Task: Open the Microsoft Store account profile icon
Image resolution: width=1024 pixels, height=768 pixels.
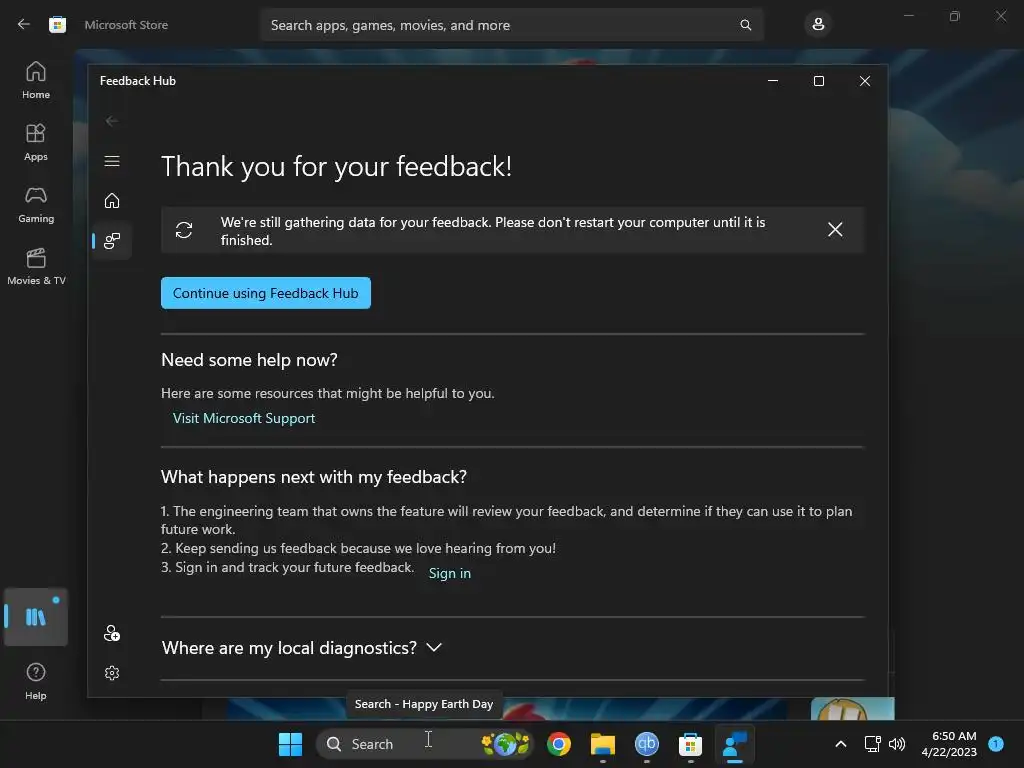Action: (x=818, y=25)
